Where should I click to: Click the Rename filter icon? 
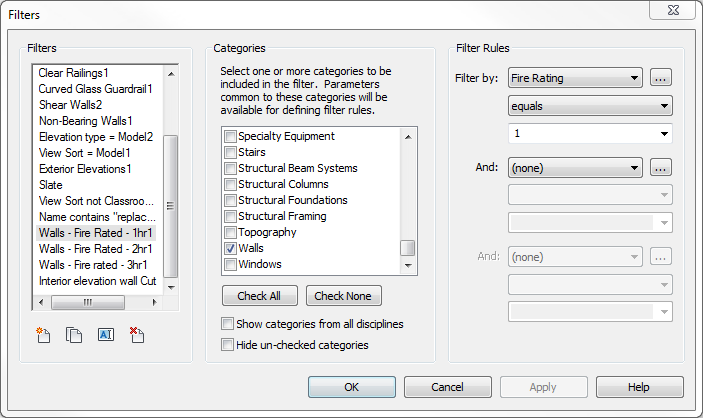105,335
